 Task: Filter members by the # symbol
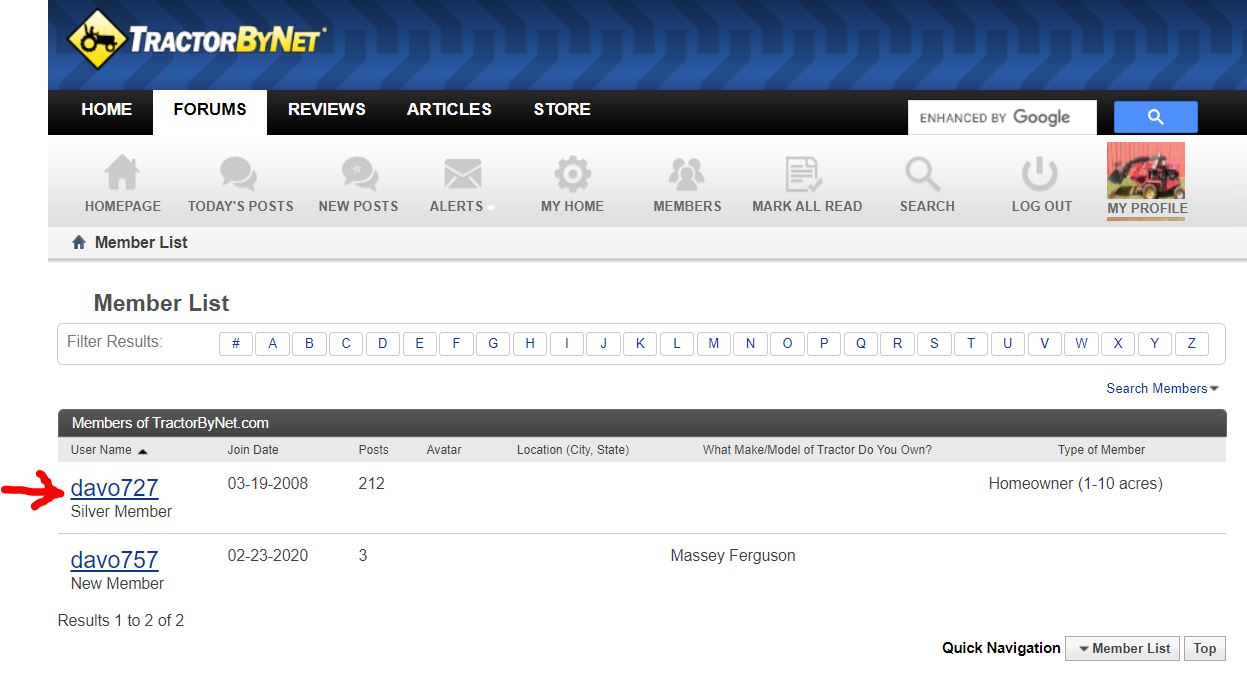point(236,344)
